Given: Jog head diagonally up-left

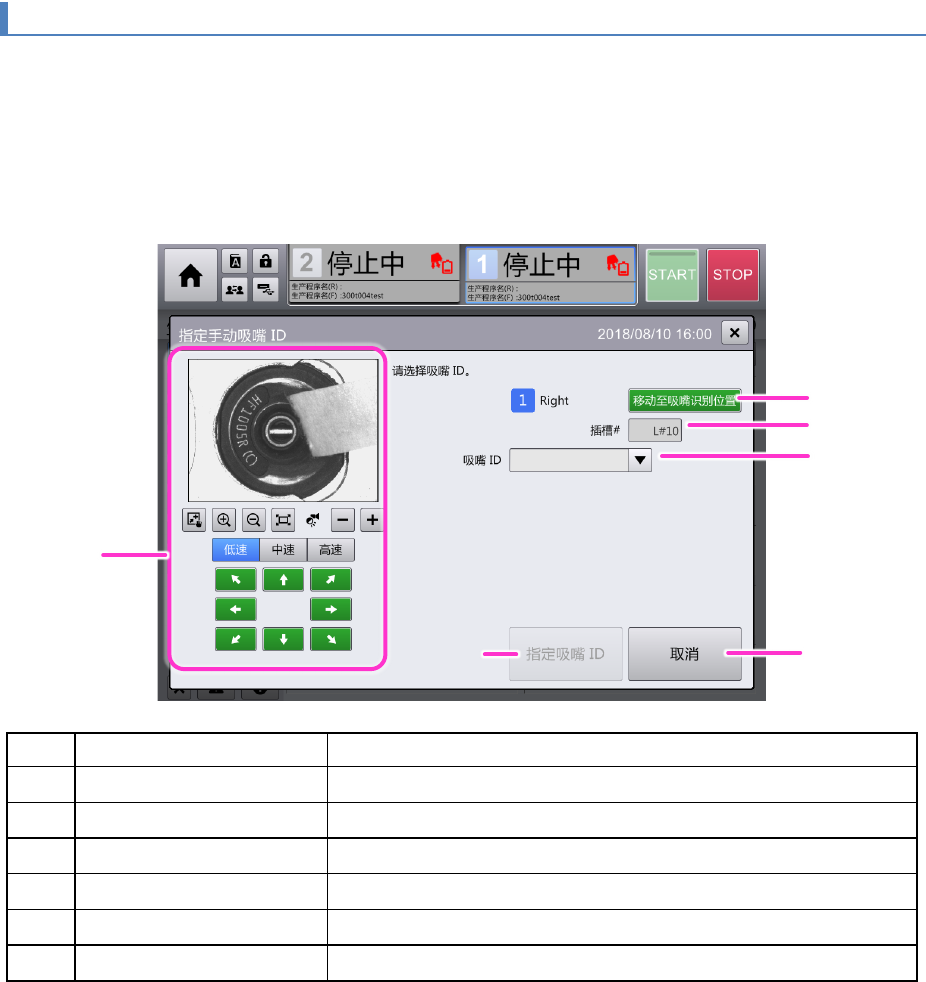Looking at the screenshot, I should pos(235,580).
